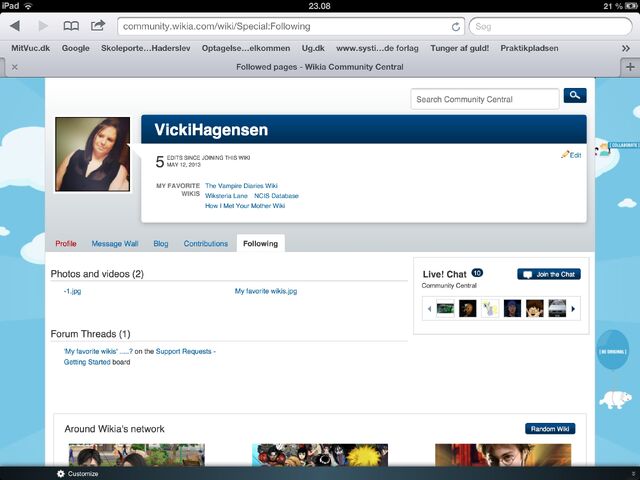The width and height of the screenshot is (640, 480).
Task: Open www.systi...de forlag bookmark
Action: pos(377,48)
